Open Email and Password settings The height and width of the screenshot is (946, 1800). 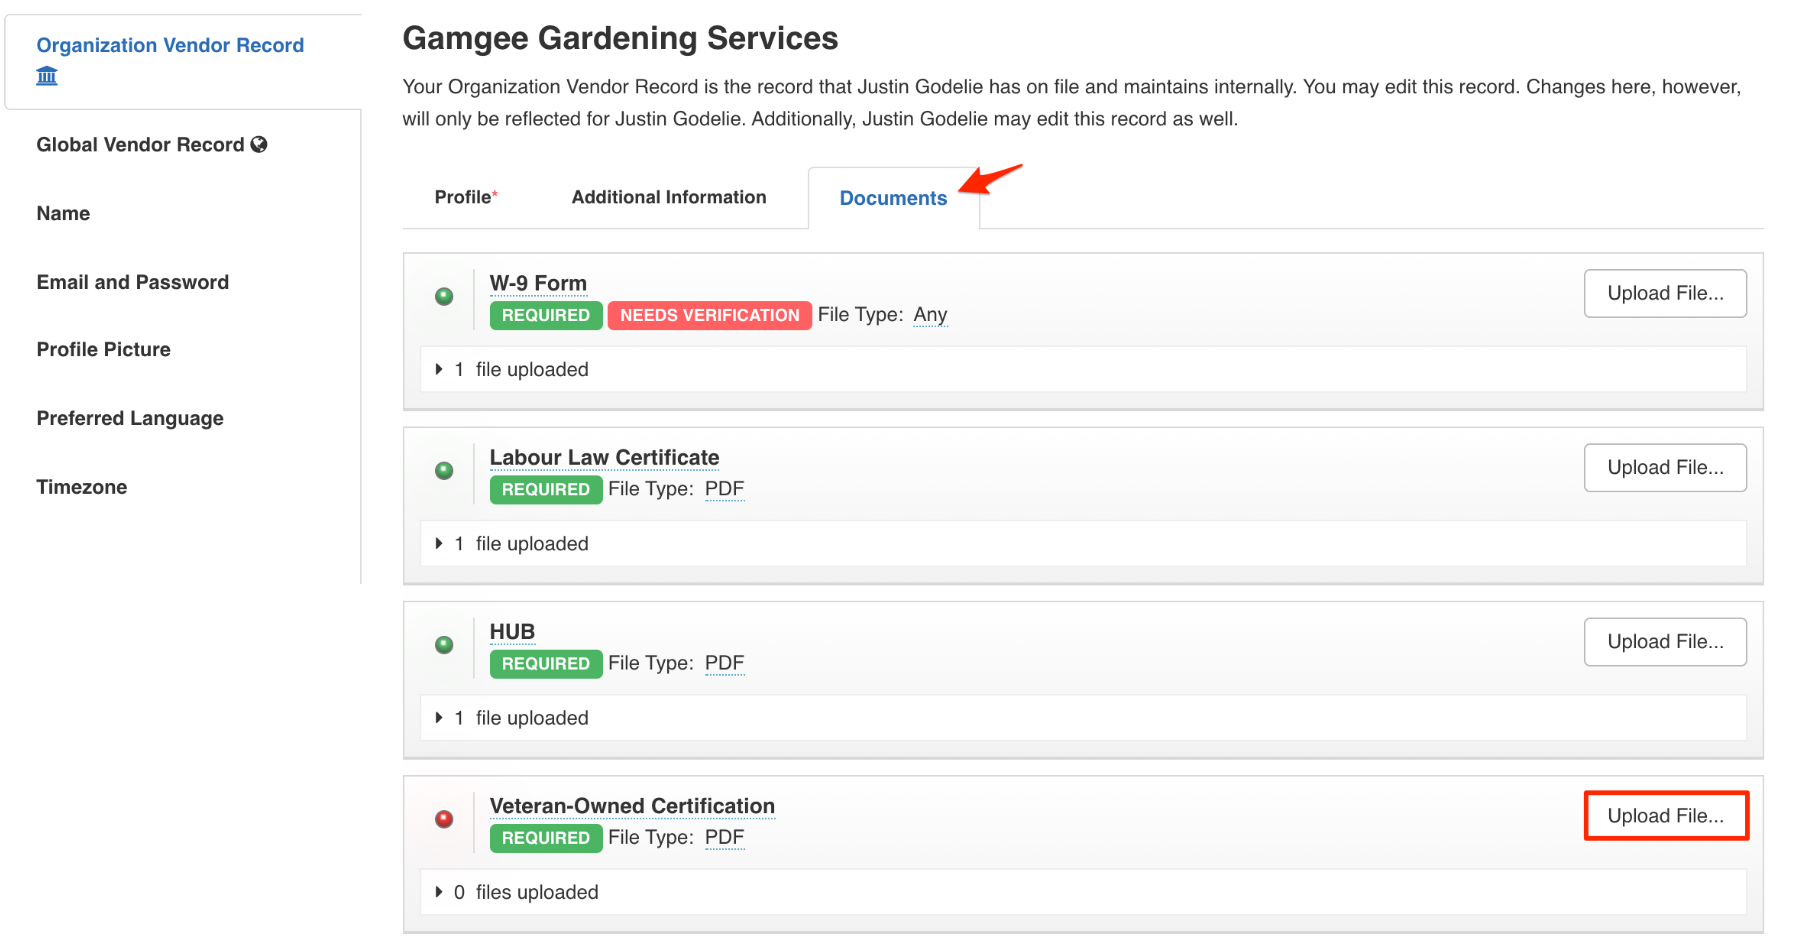(x=133, y=282)
